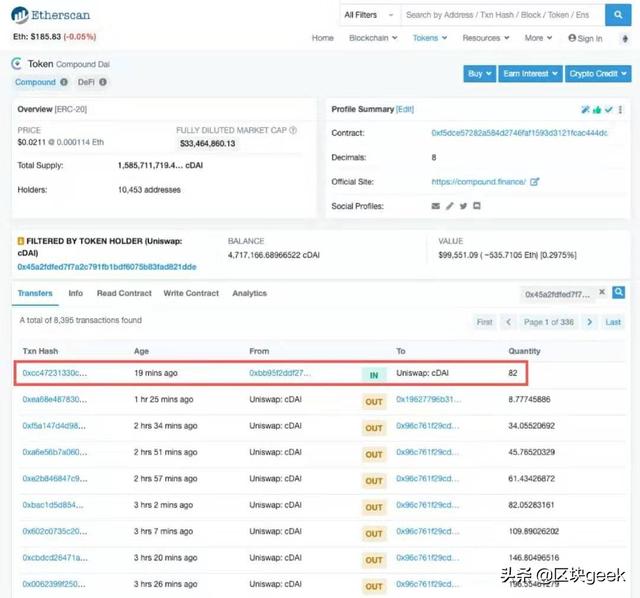This screenshot has width=640, height=598.
Task: Switch to the Analytics tab
Action: (249, 293)
